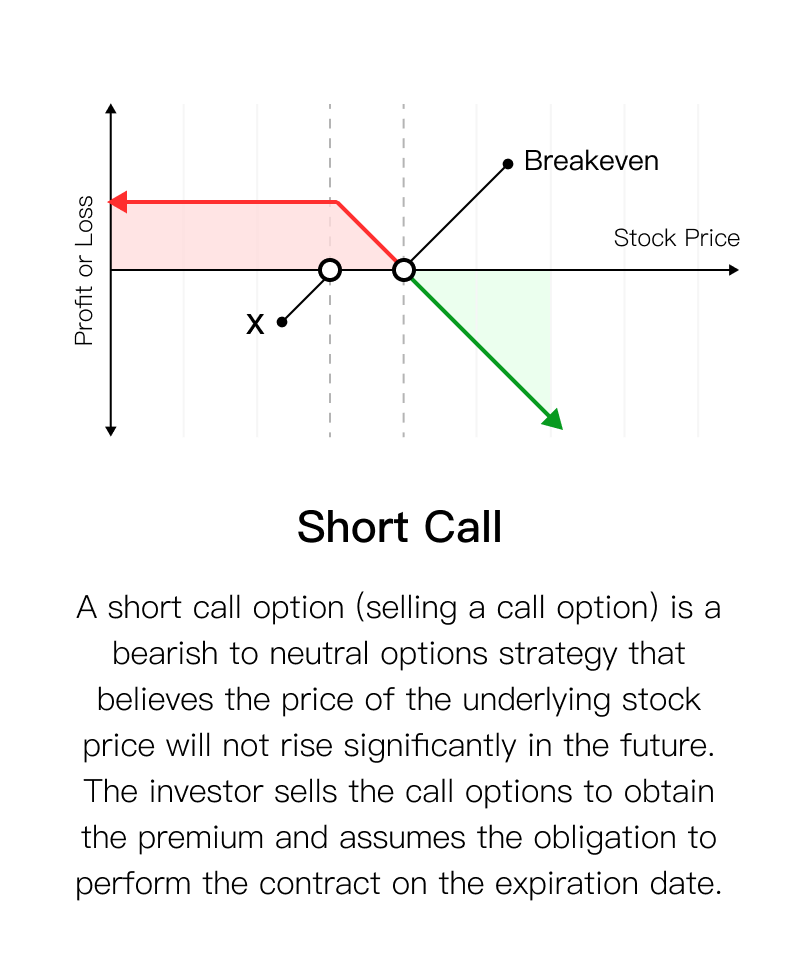
Task: Click the Stock Price axis label
Action: (x=676, y=238)
